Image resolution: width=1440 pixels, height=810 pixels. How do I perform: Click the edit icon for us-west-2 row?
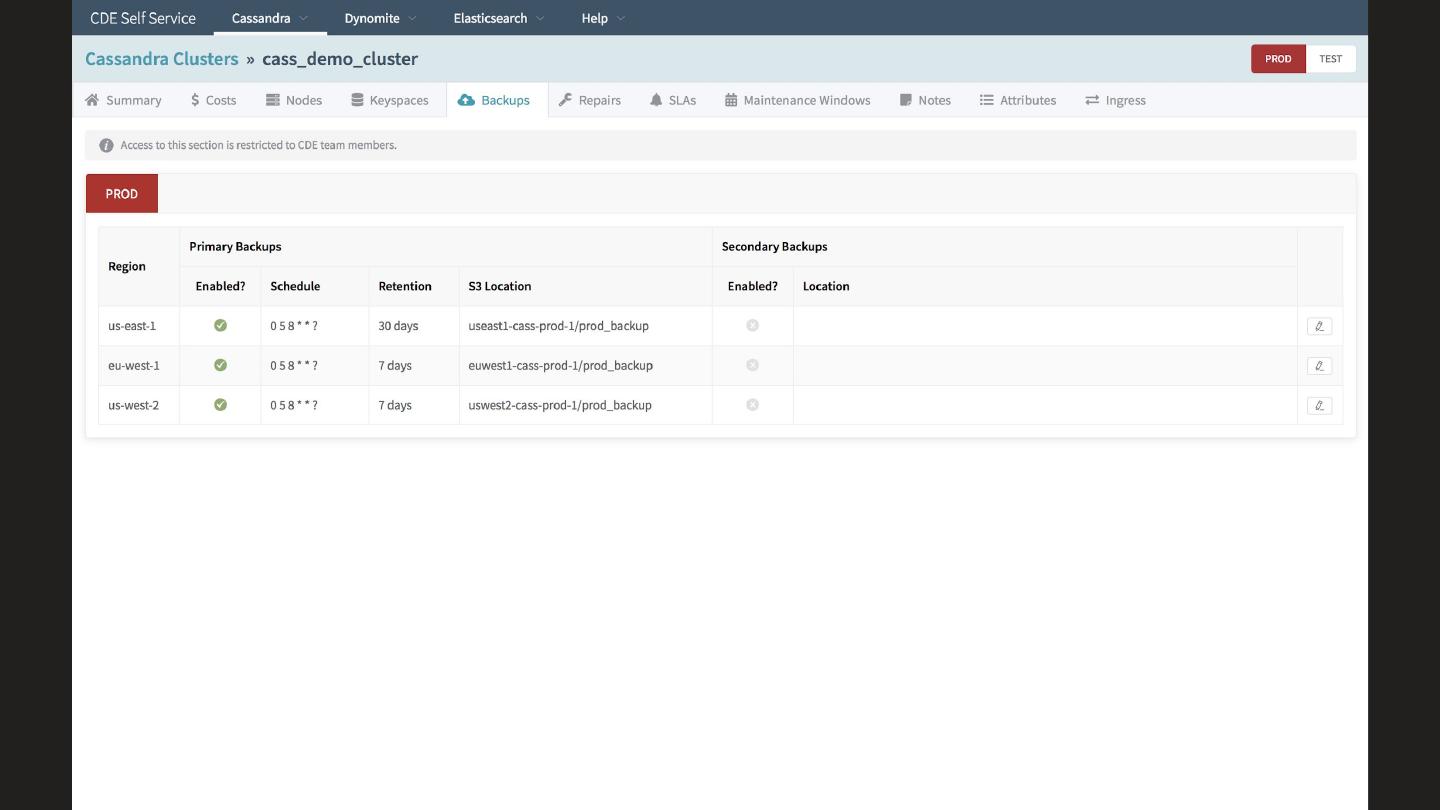pos(1319,406)
